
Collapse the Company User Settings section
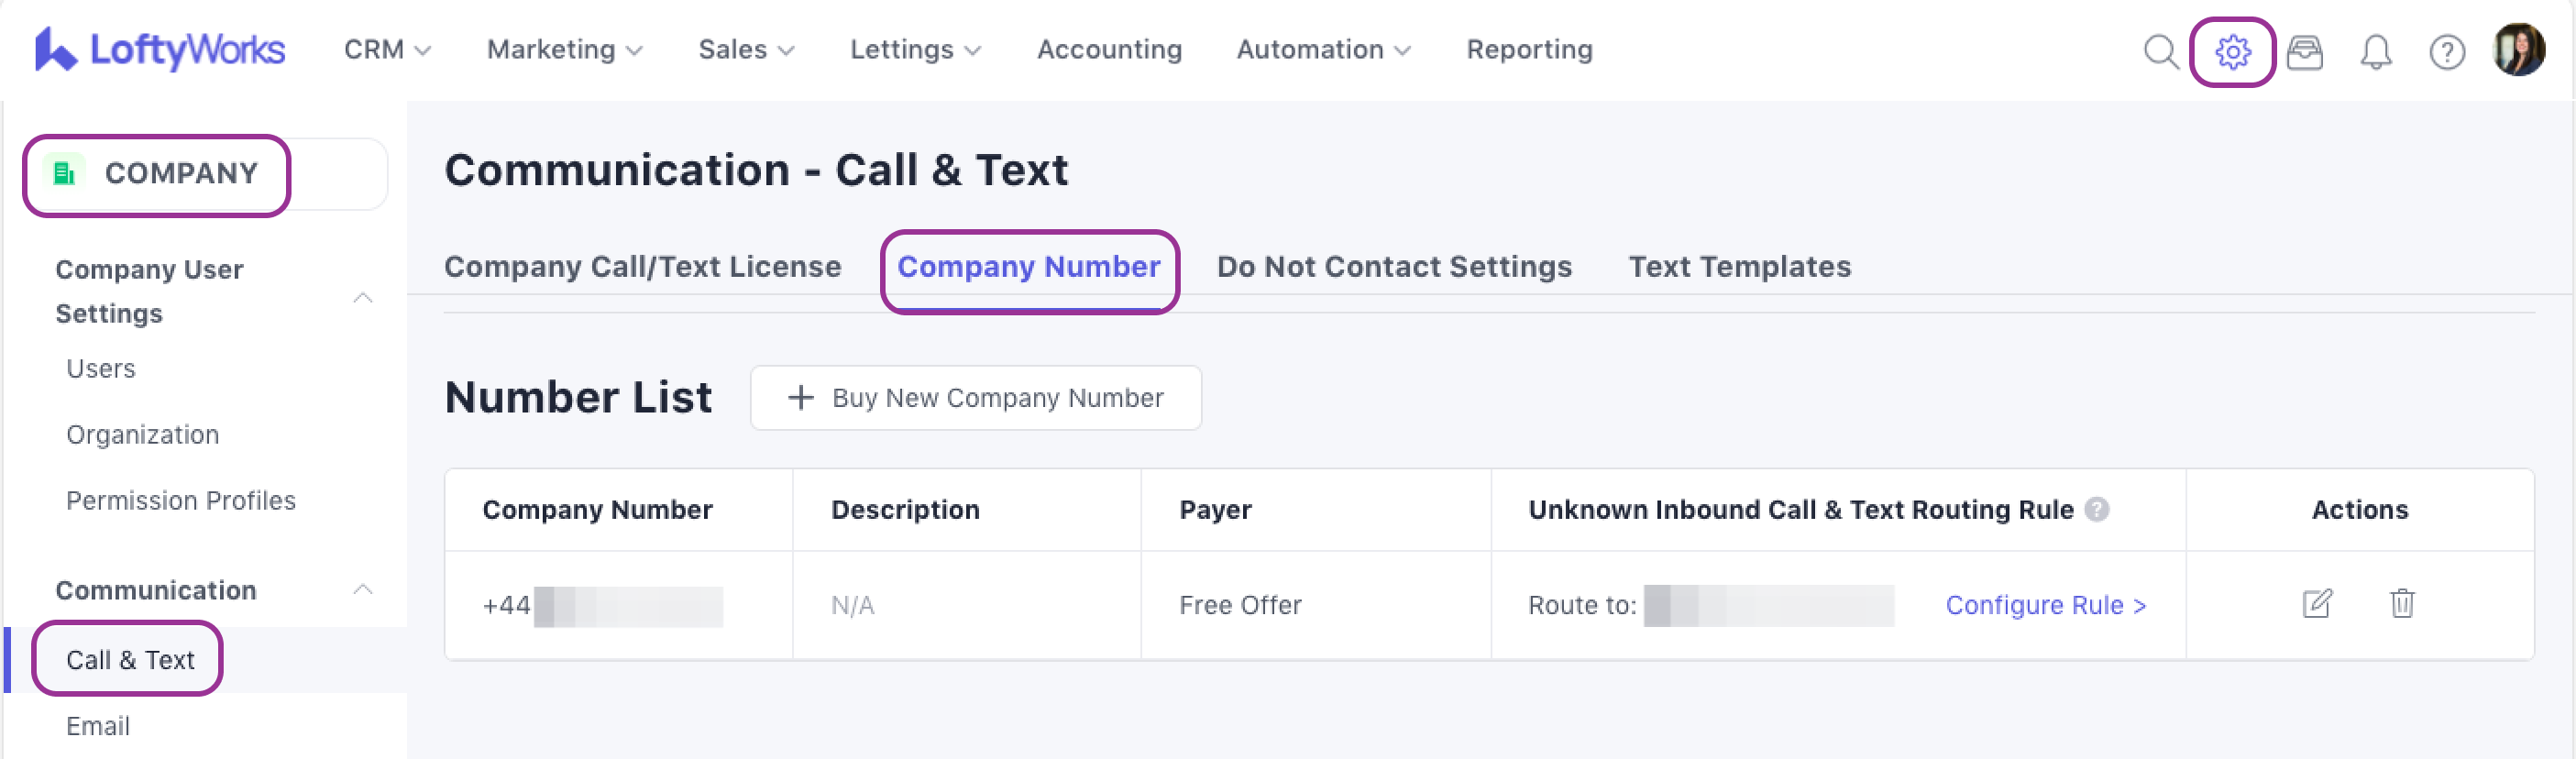(363, 297)
